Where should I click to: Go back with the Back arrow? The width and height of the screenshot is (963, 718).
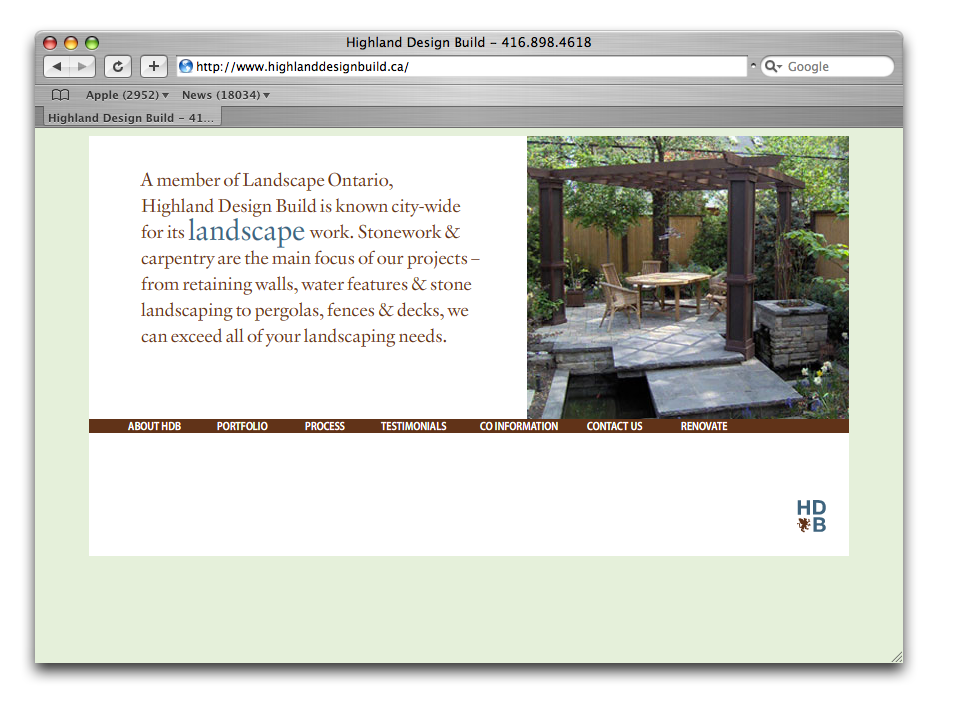tap(57, 66)
